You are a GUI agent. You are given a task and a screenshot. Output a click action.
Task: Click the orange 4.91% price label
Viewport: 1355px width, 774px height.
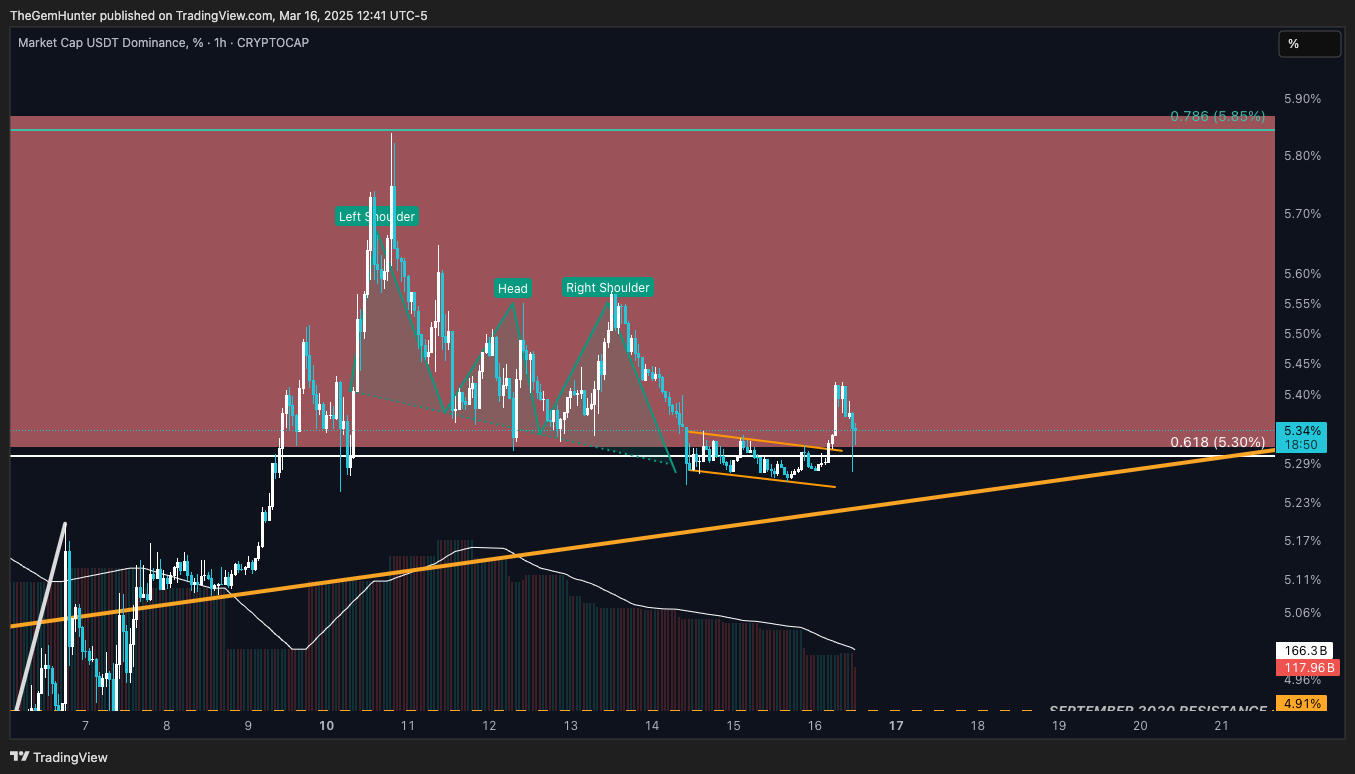(x=1301, y=703)
